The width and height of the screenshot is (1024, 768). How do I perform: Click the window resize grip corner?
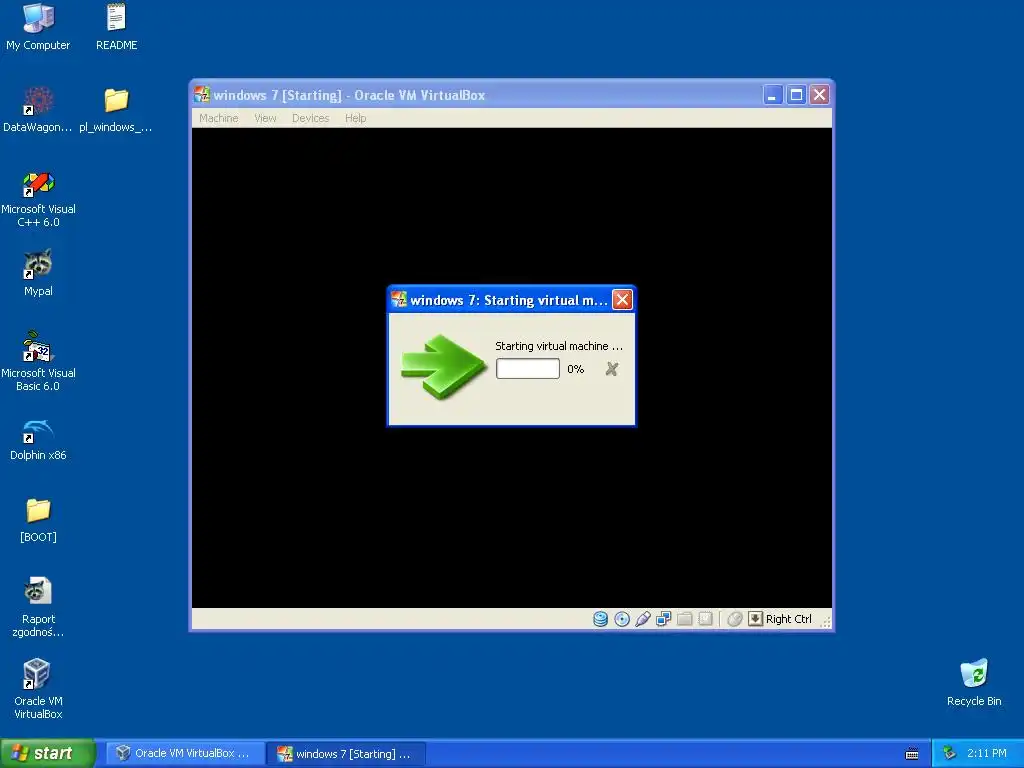[x=825, y=622]
